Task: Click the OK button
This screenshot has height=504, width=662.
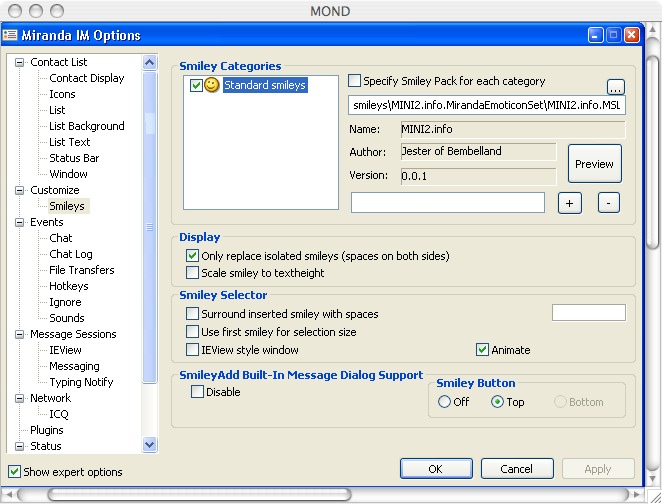Action: [436, 469]
